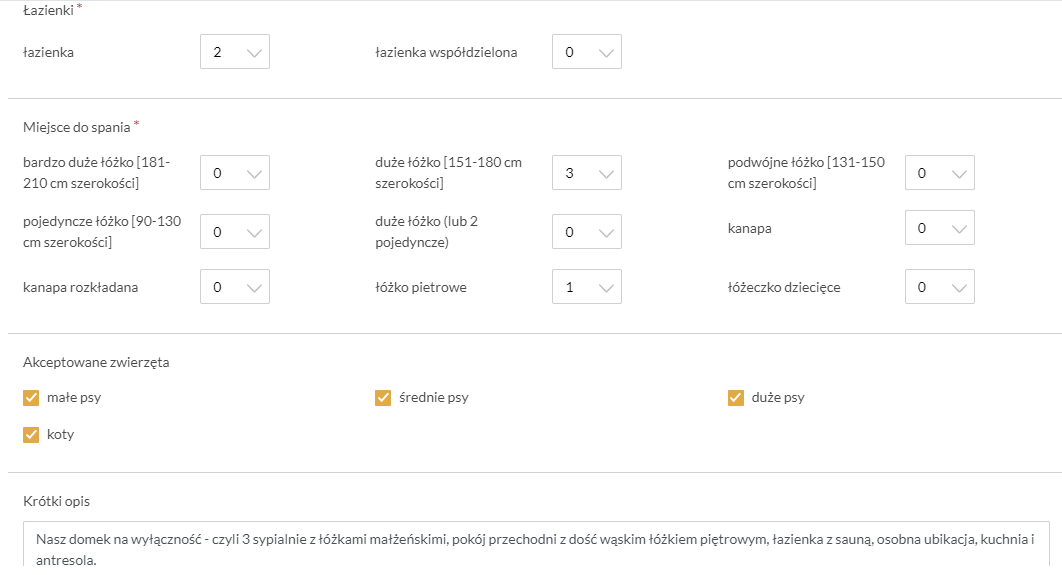The height and width of the screenshot is (575, 1062).
Task: Open duże łóżko 151-180 cm dropdown
Action: tap(587, 173)
